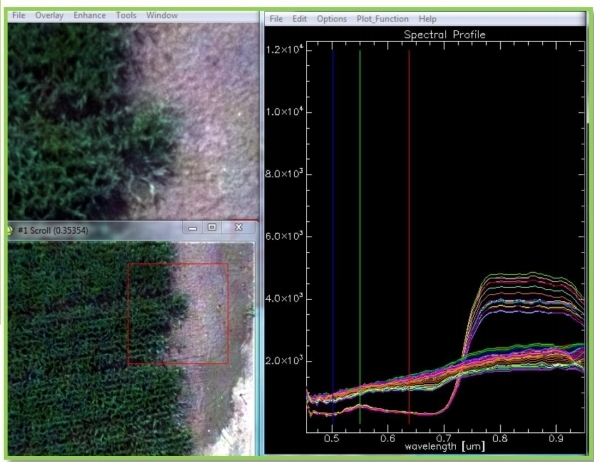Select the green band marker line
The width and height of the screenshot is (594, 462).
pyautogui.click(x=360, y=237)
